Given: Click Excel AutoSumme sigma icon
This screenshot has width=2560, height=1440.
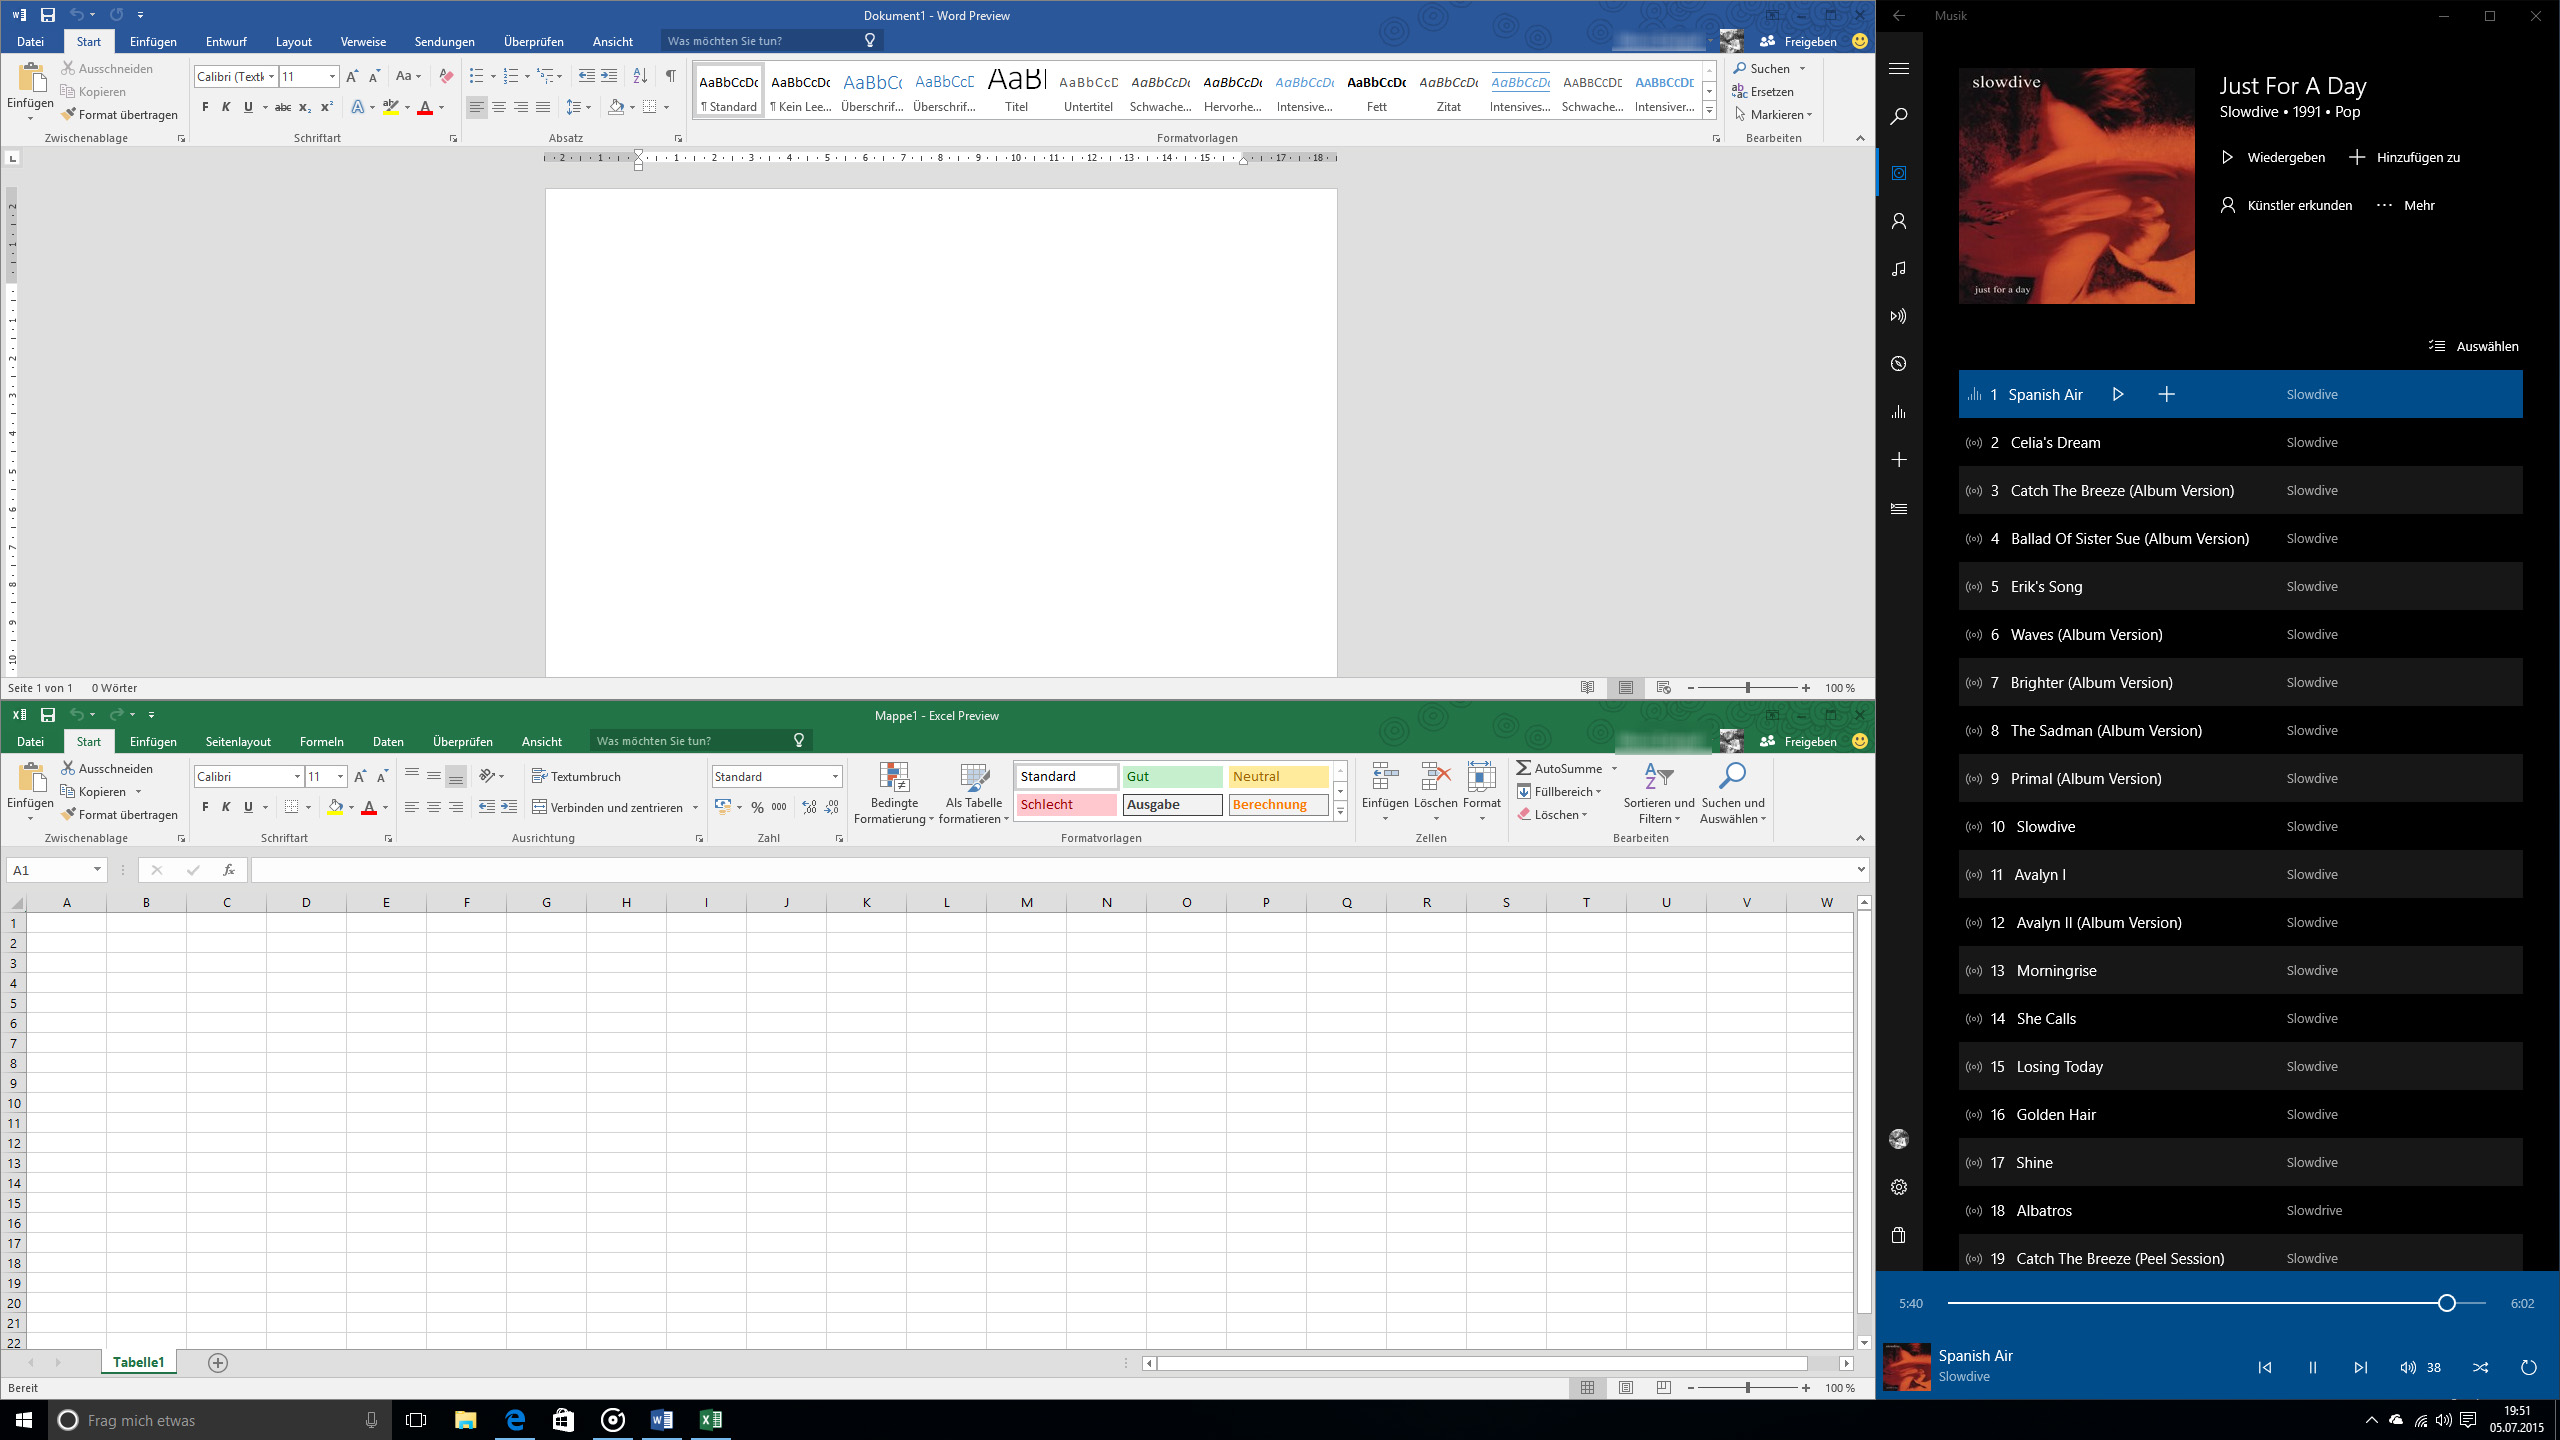Looking at the screenshot, I should (x=1524, y=768).
